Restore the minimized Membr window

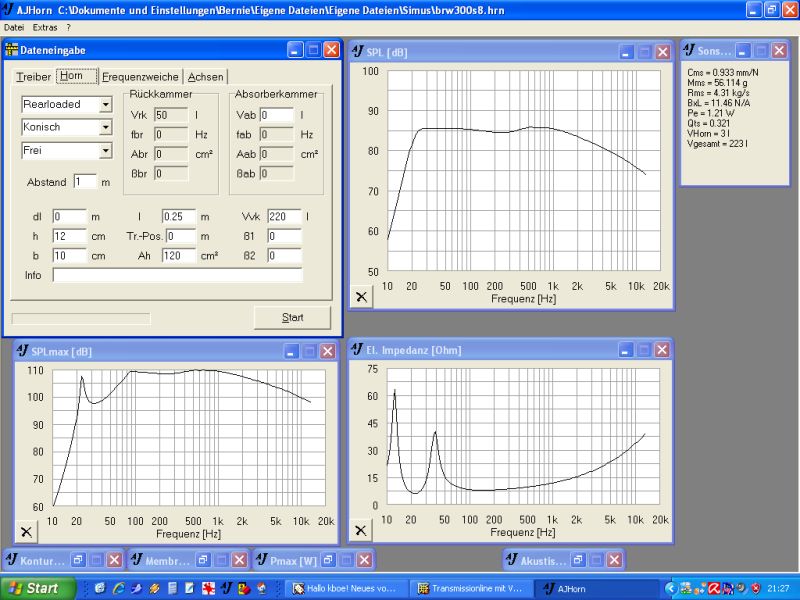(203, 560)
